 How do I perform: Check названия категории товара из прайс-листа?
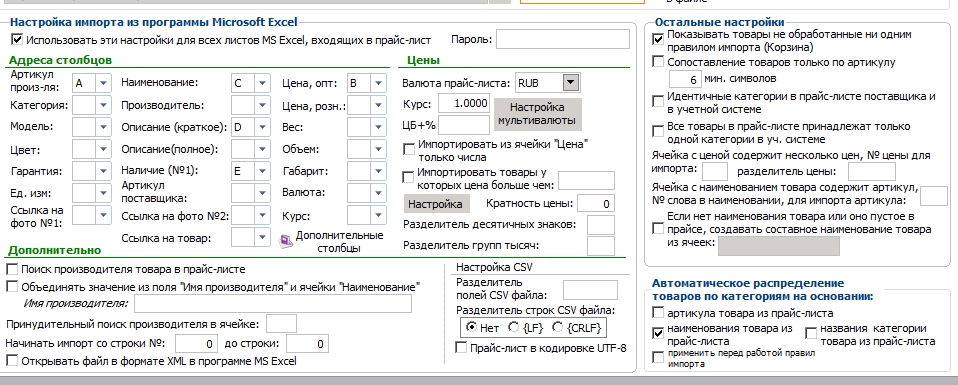click(811, 334)
